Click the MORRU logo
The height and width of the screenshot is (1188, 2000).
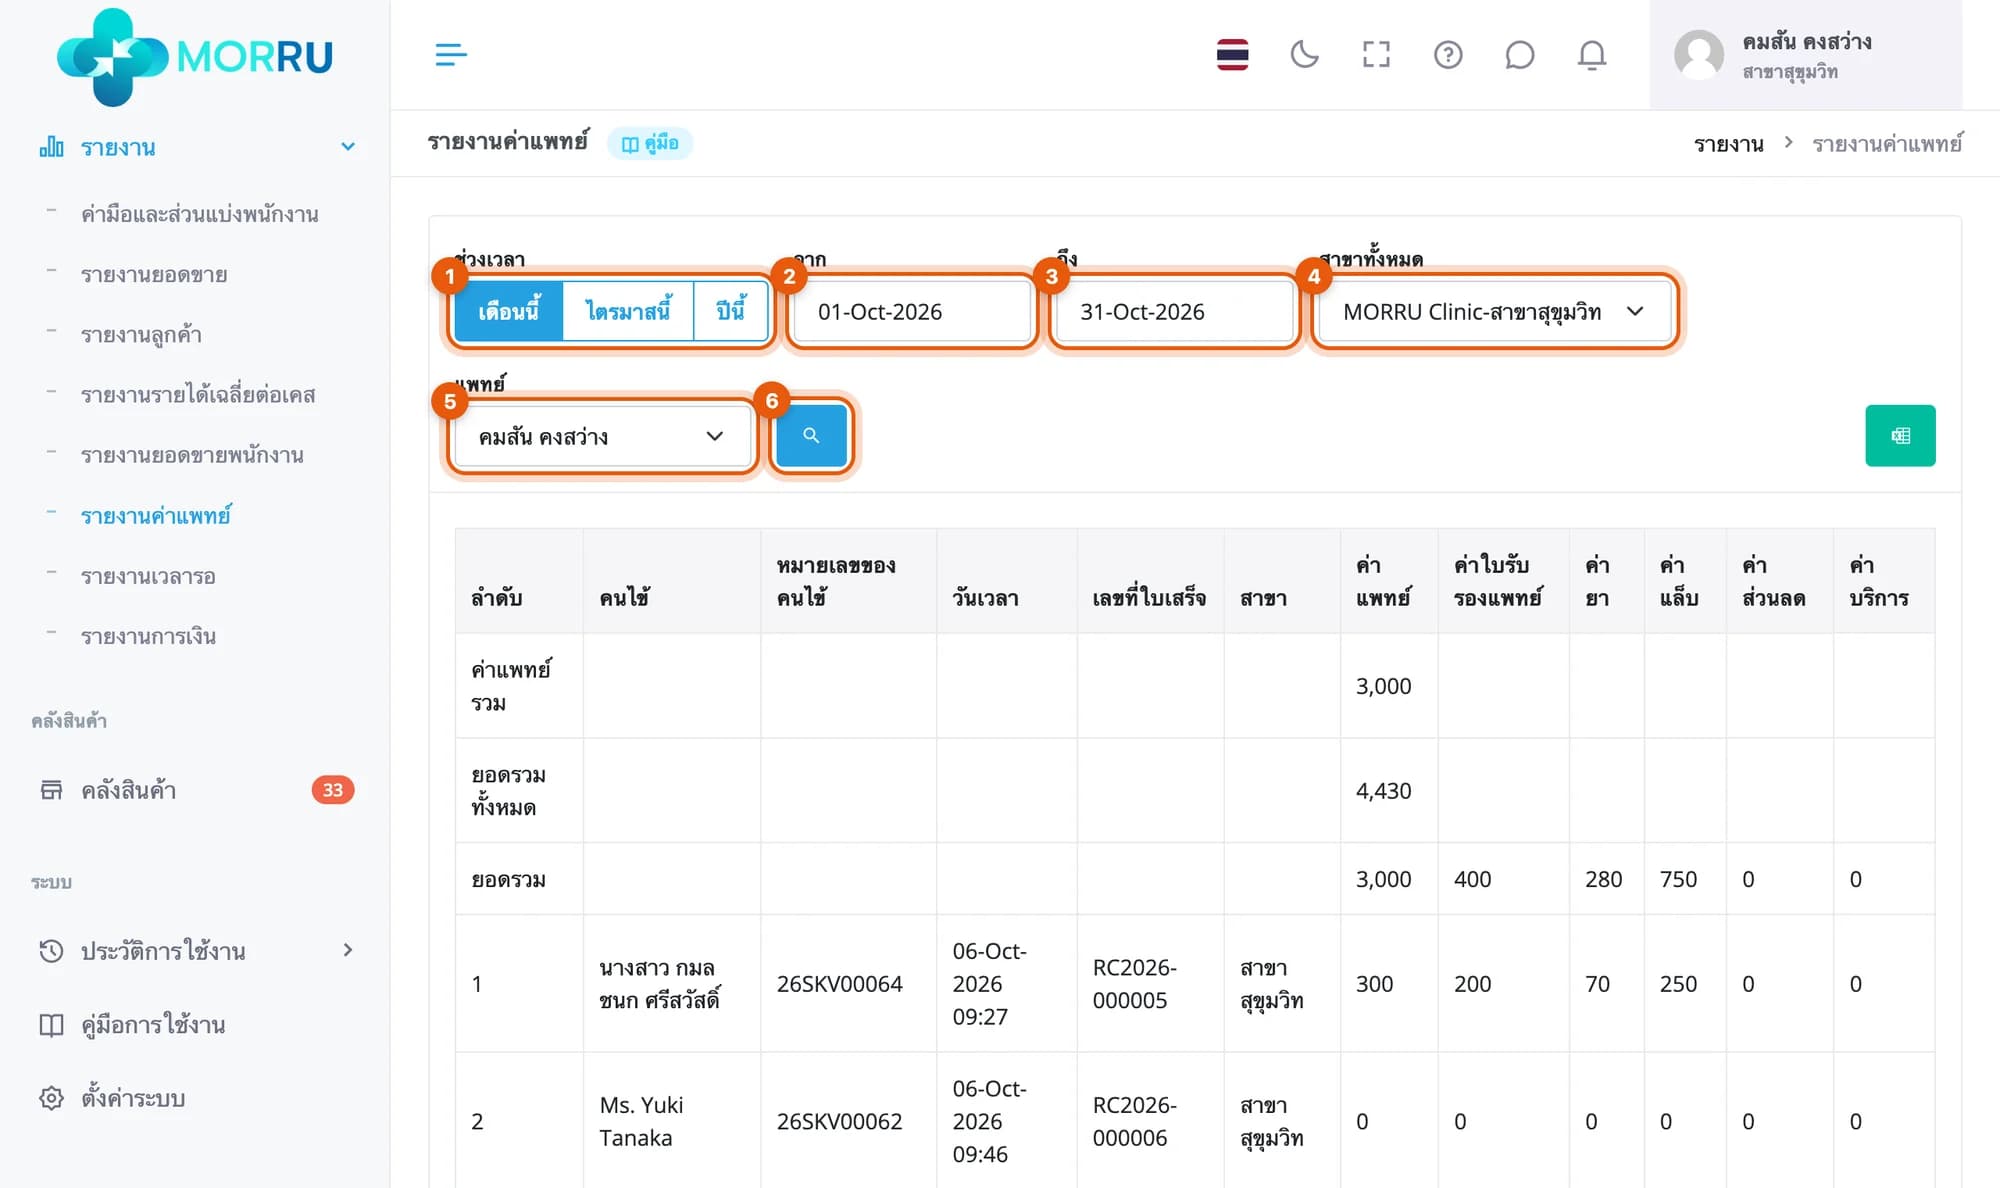click(195, 56)
